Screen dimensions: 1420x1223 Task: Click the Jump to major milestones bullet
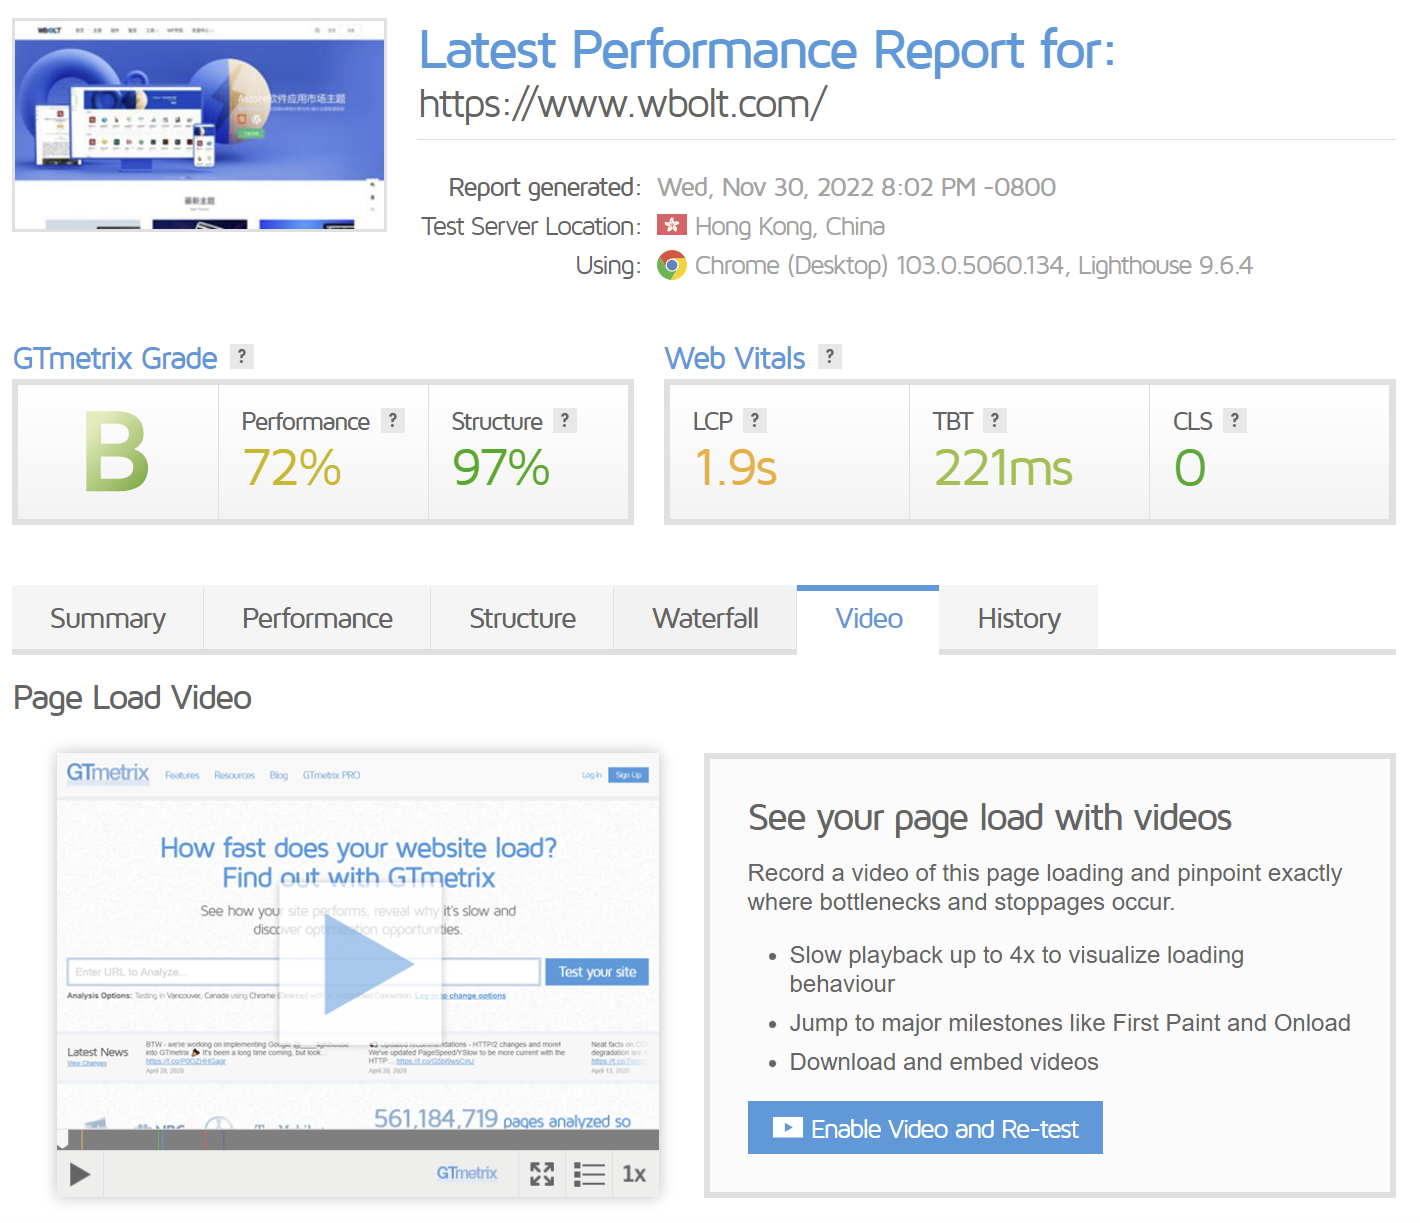click(x=1070, y=1023)
